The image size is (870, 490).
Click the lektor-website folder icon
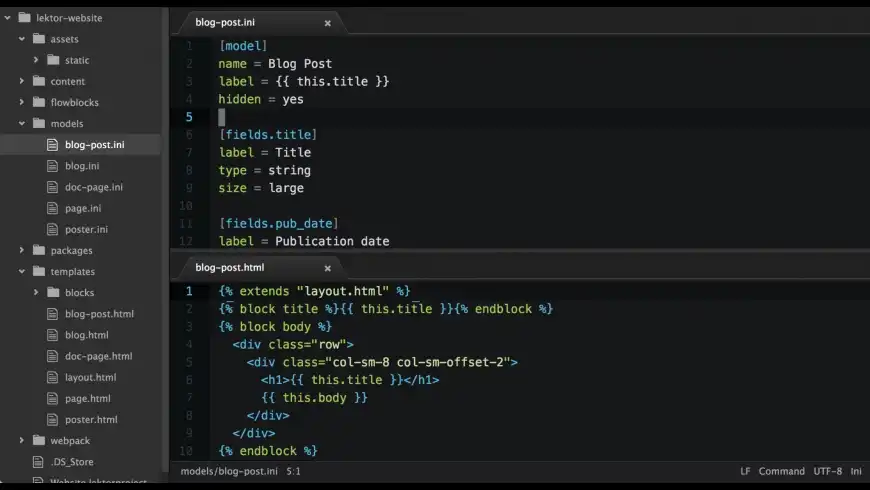(x=24, y=18)
